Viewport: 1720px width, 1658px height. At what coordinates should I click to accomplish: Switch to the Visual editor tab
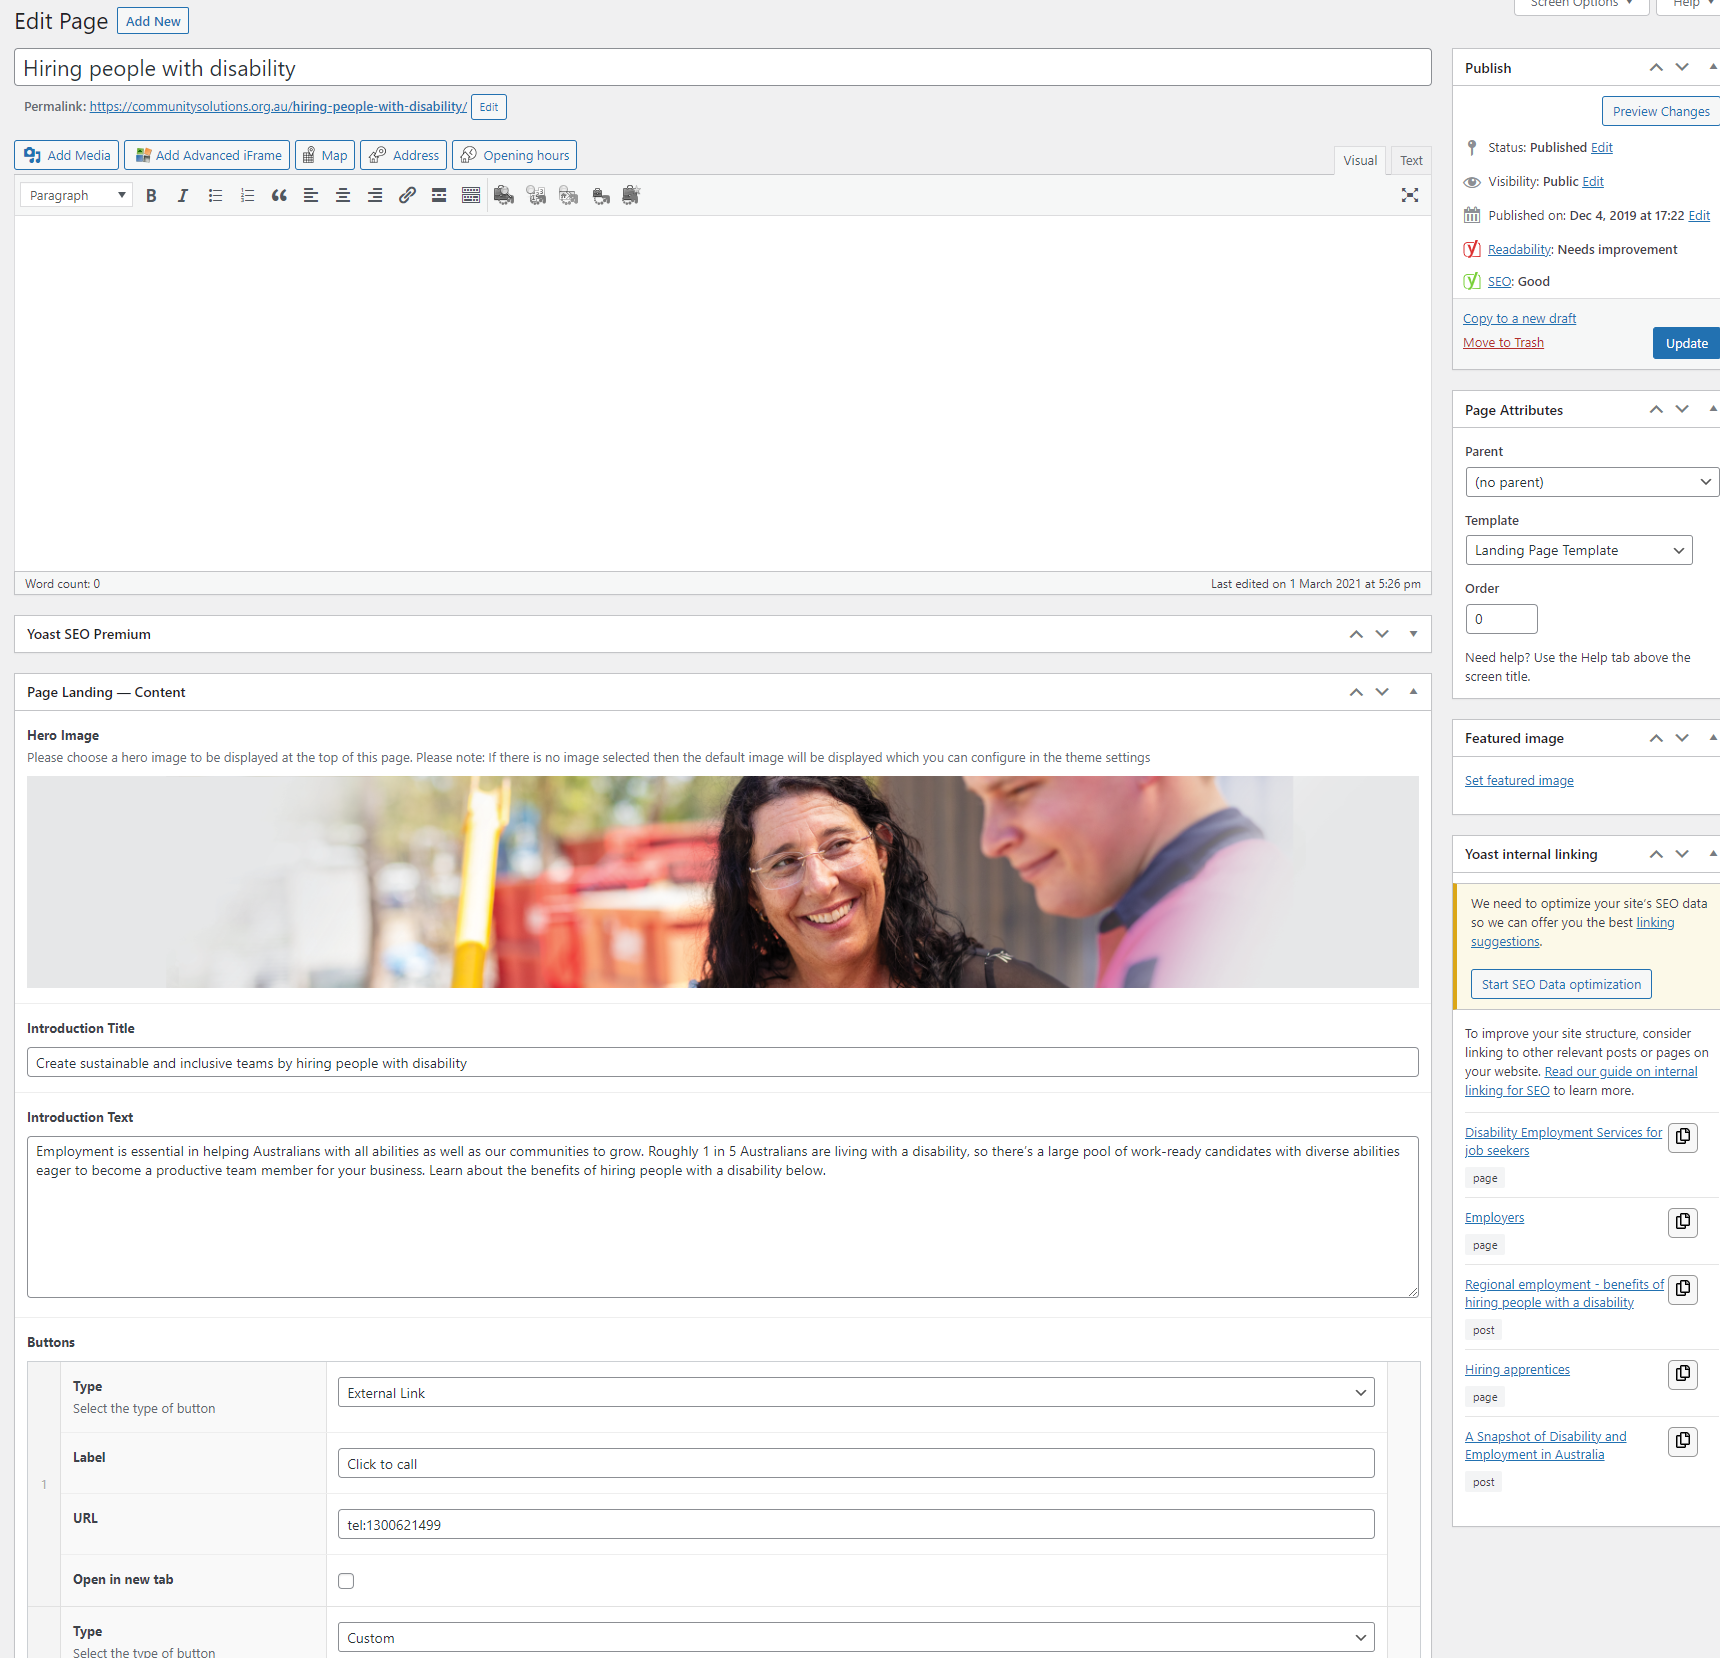(x=1360, y=160)
